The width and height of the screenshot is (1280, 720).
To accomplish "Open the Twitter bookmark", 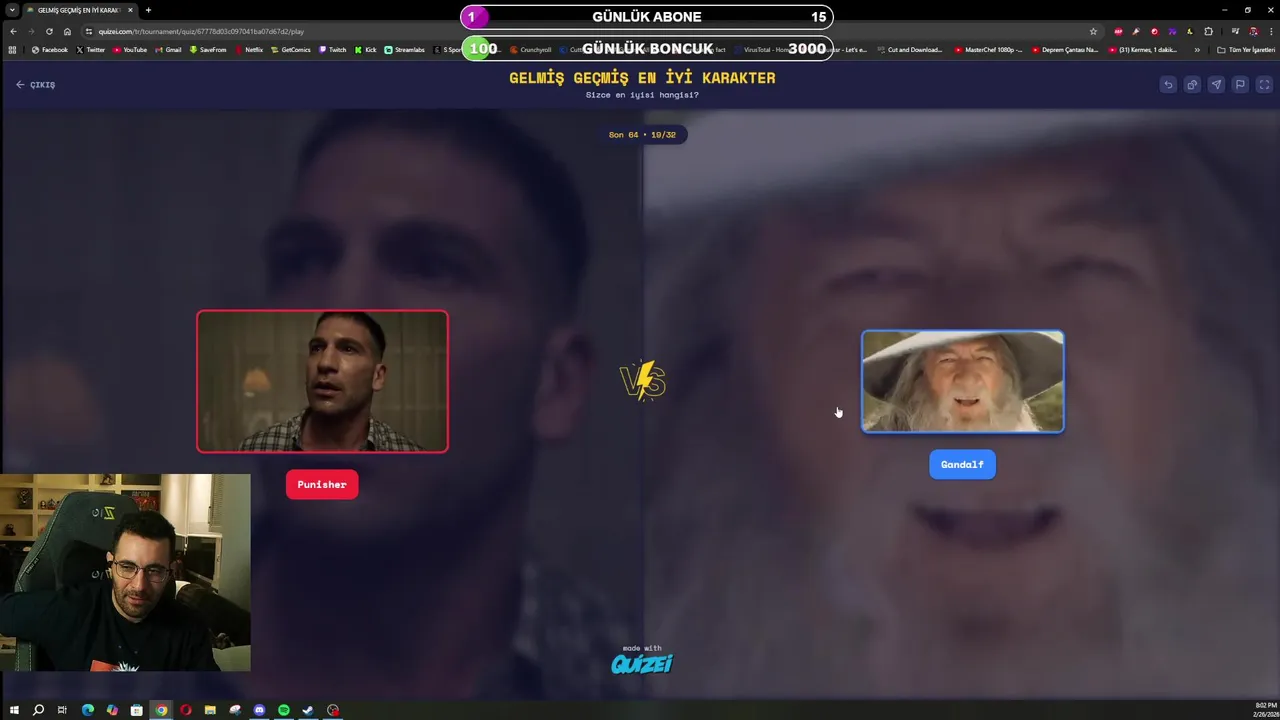I will 90,50.
